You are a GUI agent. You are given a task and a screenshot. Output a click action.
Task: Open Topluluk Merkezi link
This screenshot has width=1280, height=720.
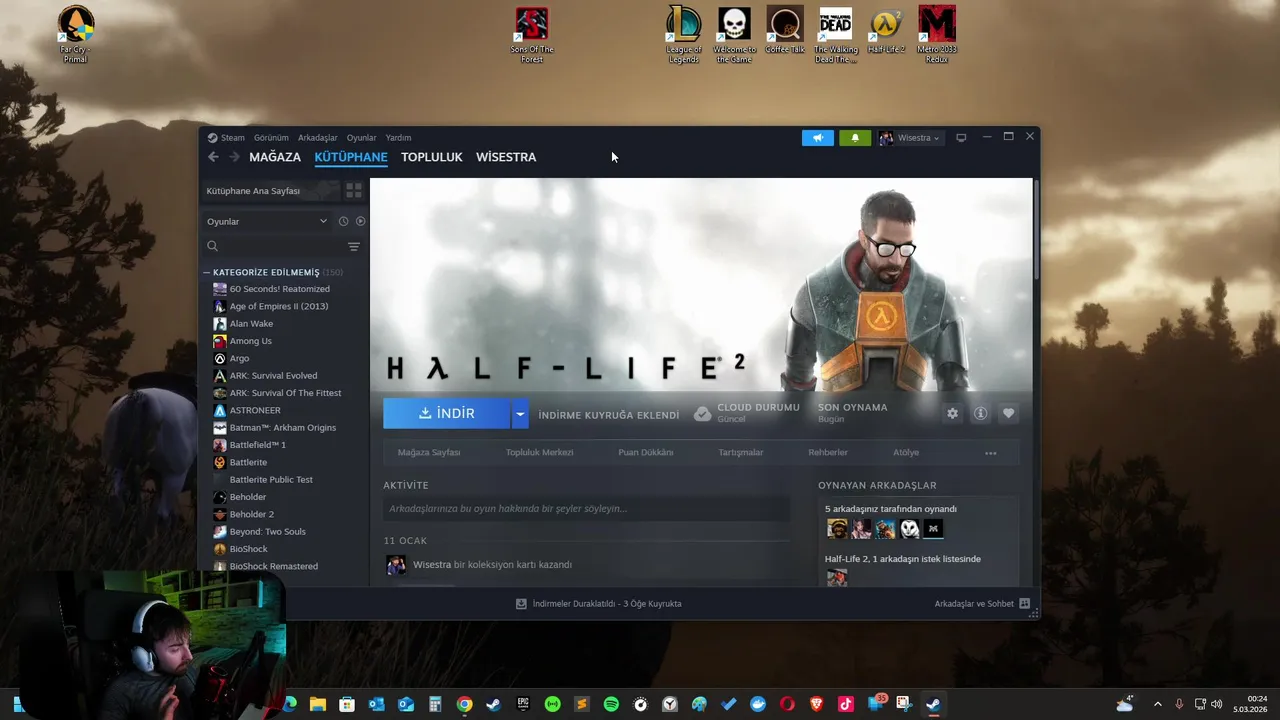(x=539, y=453)
